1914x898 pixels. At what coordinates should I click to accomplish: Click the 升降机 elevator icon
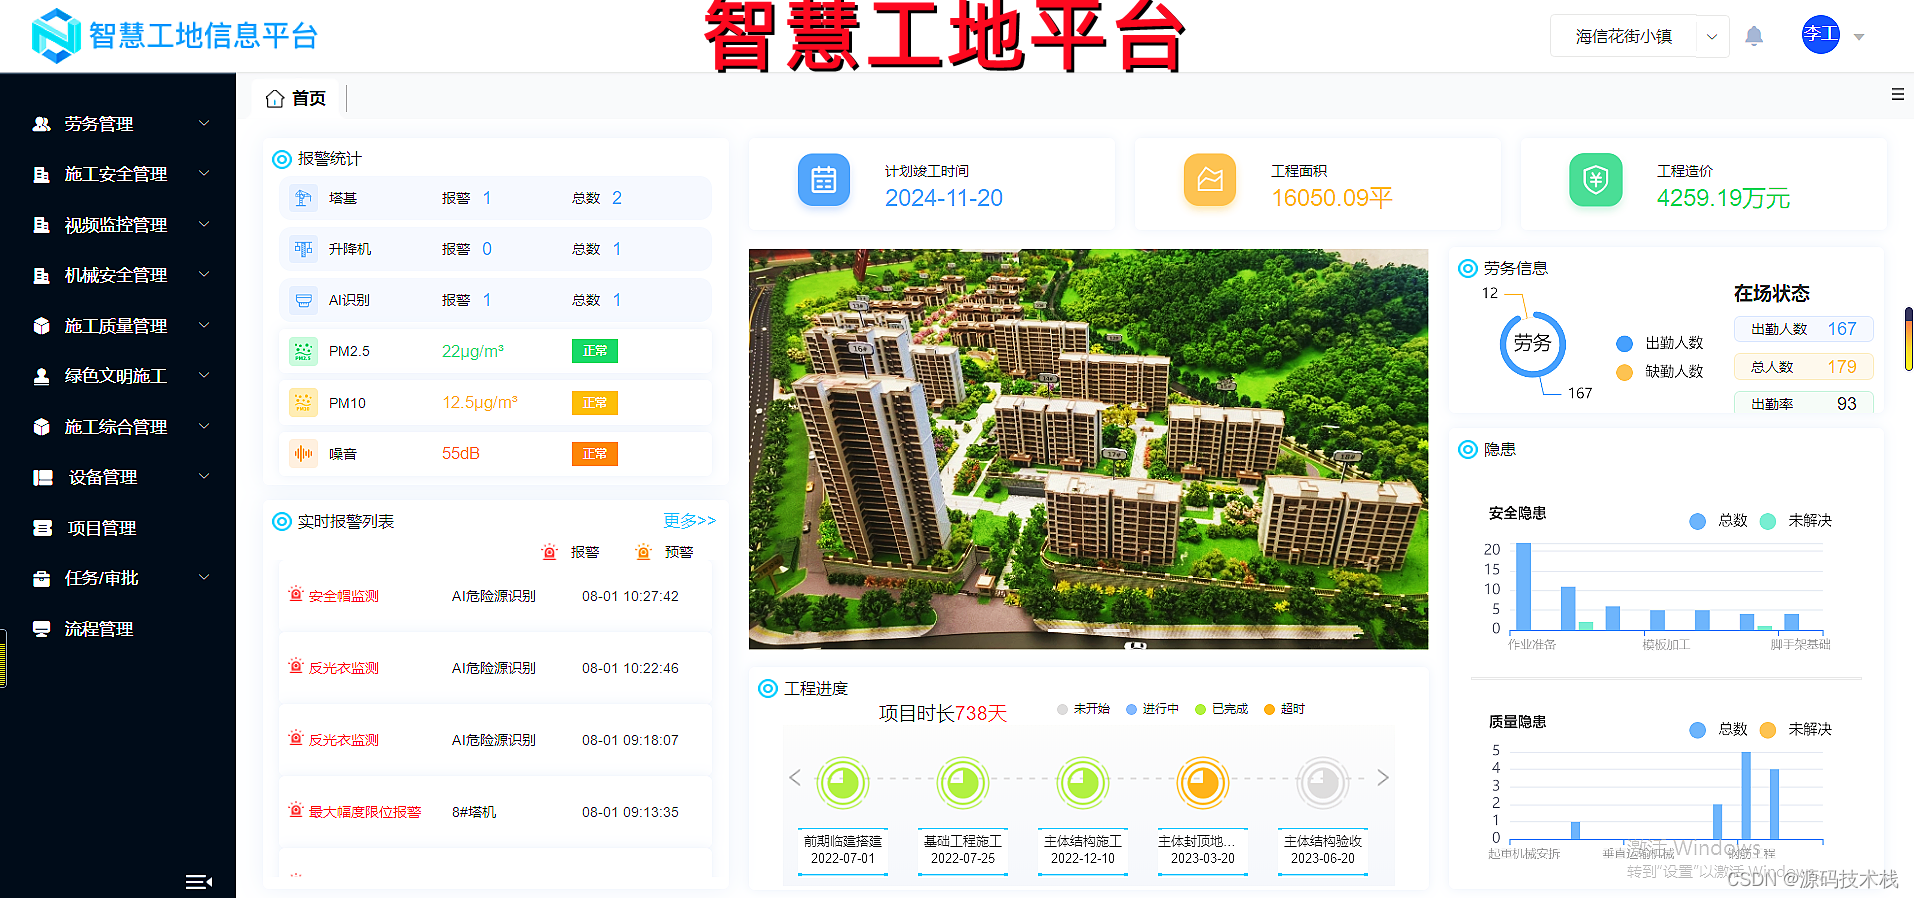tap(303, 249)
